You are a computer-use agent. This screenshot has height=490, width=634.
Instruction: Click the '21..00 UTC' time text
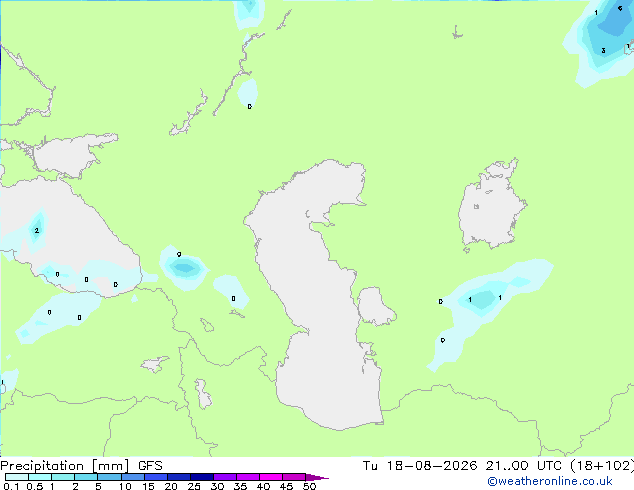tap(523, 466)
